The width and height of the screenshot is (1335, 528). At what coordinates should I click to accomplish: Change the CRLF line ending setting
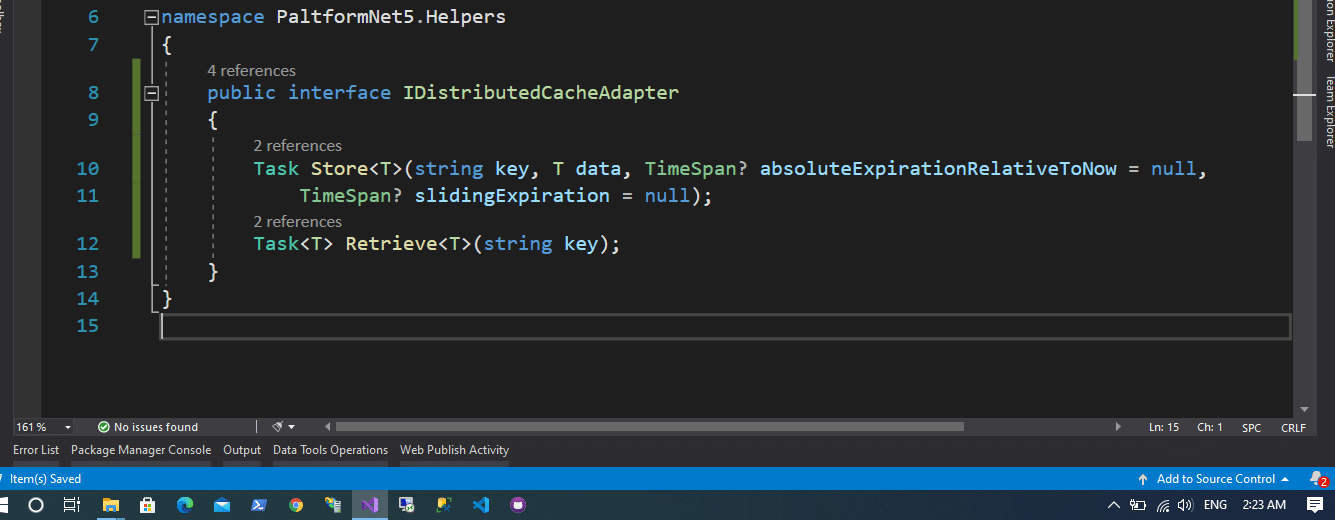[1293, 427]
